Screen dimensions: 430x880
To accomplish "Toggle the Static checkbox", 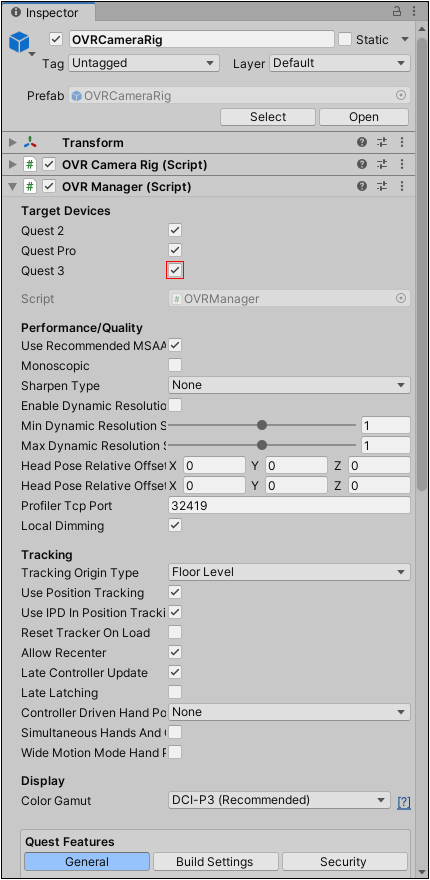I will [x=345, y=39].
